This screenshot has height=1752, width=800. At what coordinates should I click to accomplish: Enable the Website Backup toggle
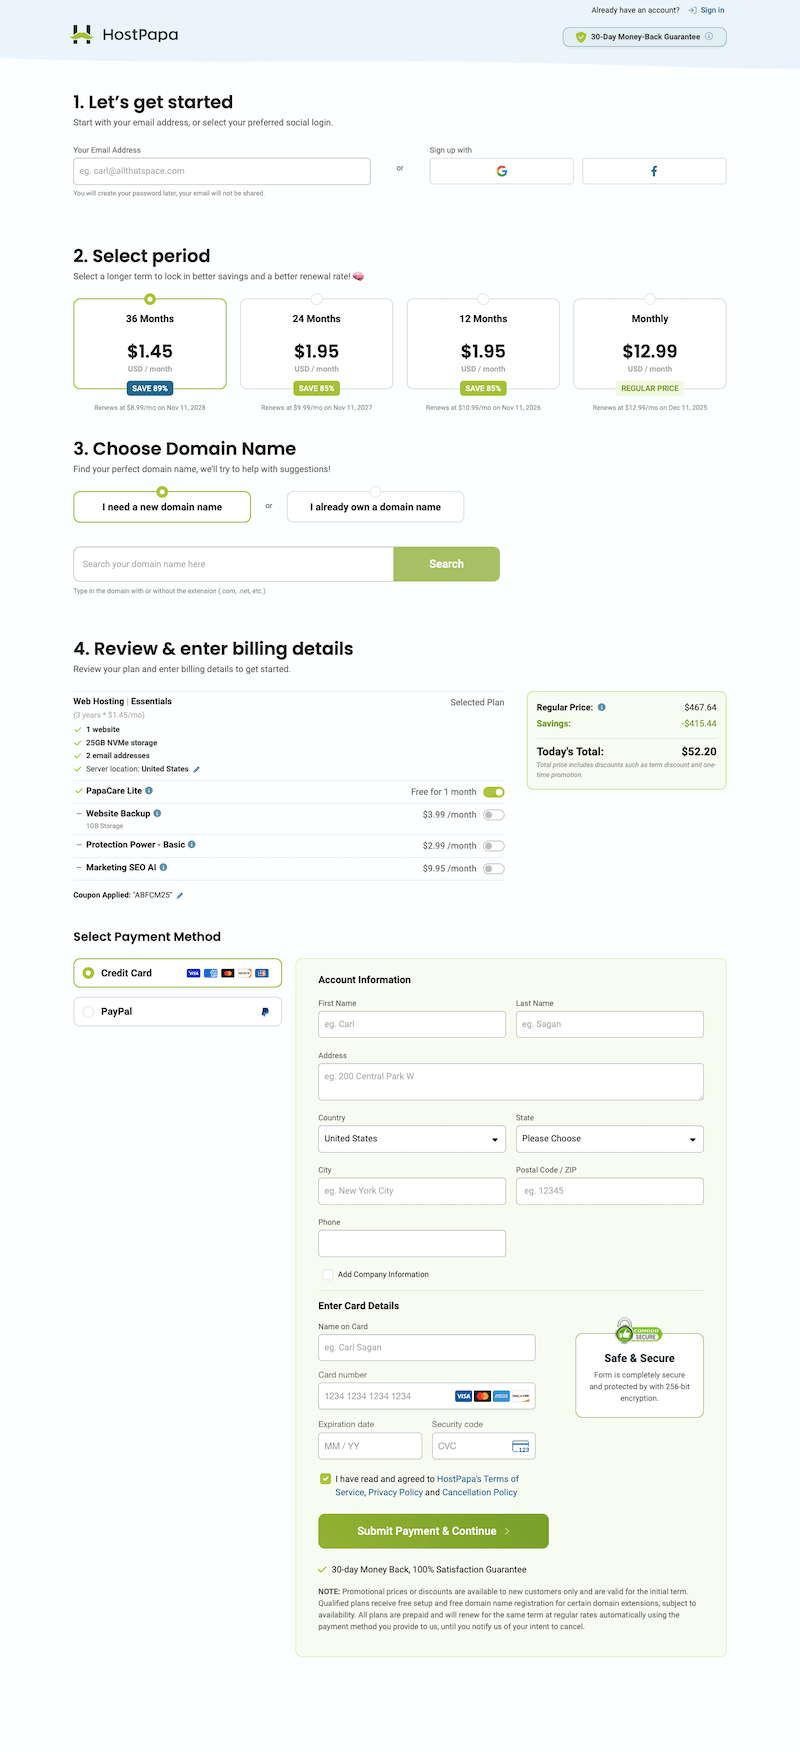click(493, 815)
